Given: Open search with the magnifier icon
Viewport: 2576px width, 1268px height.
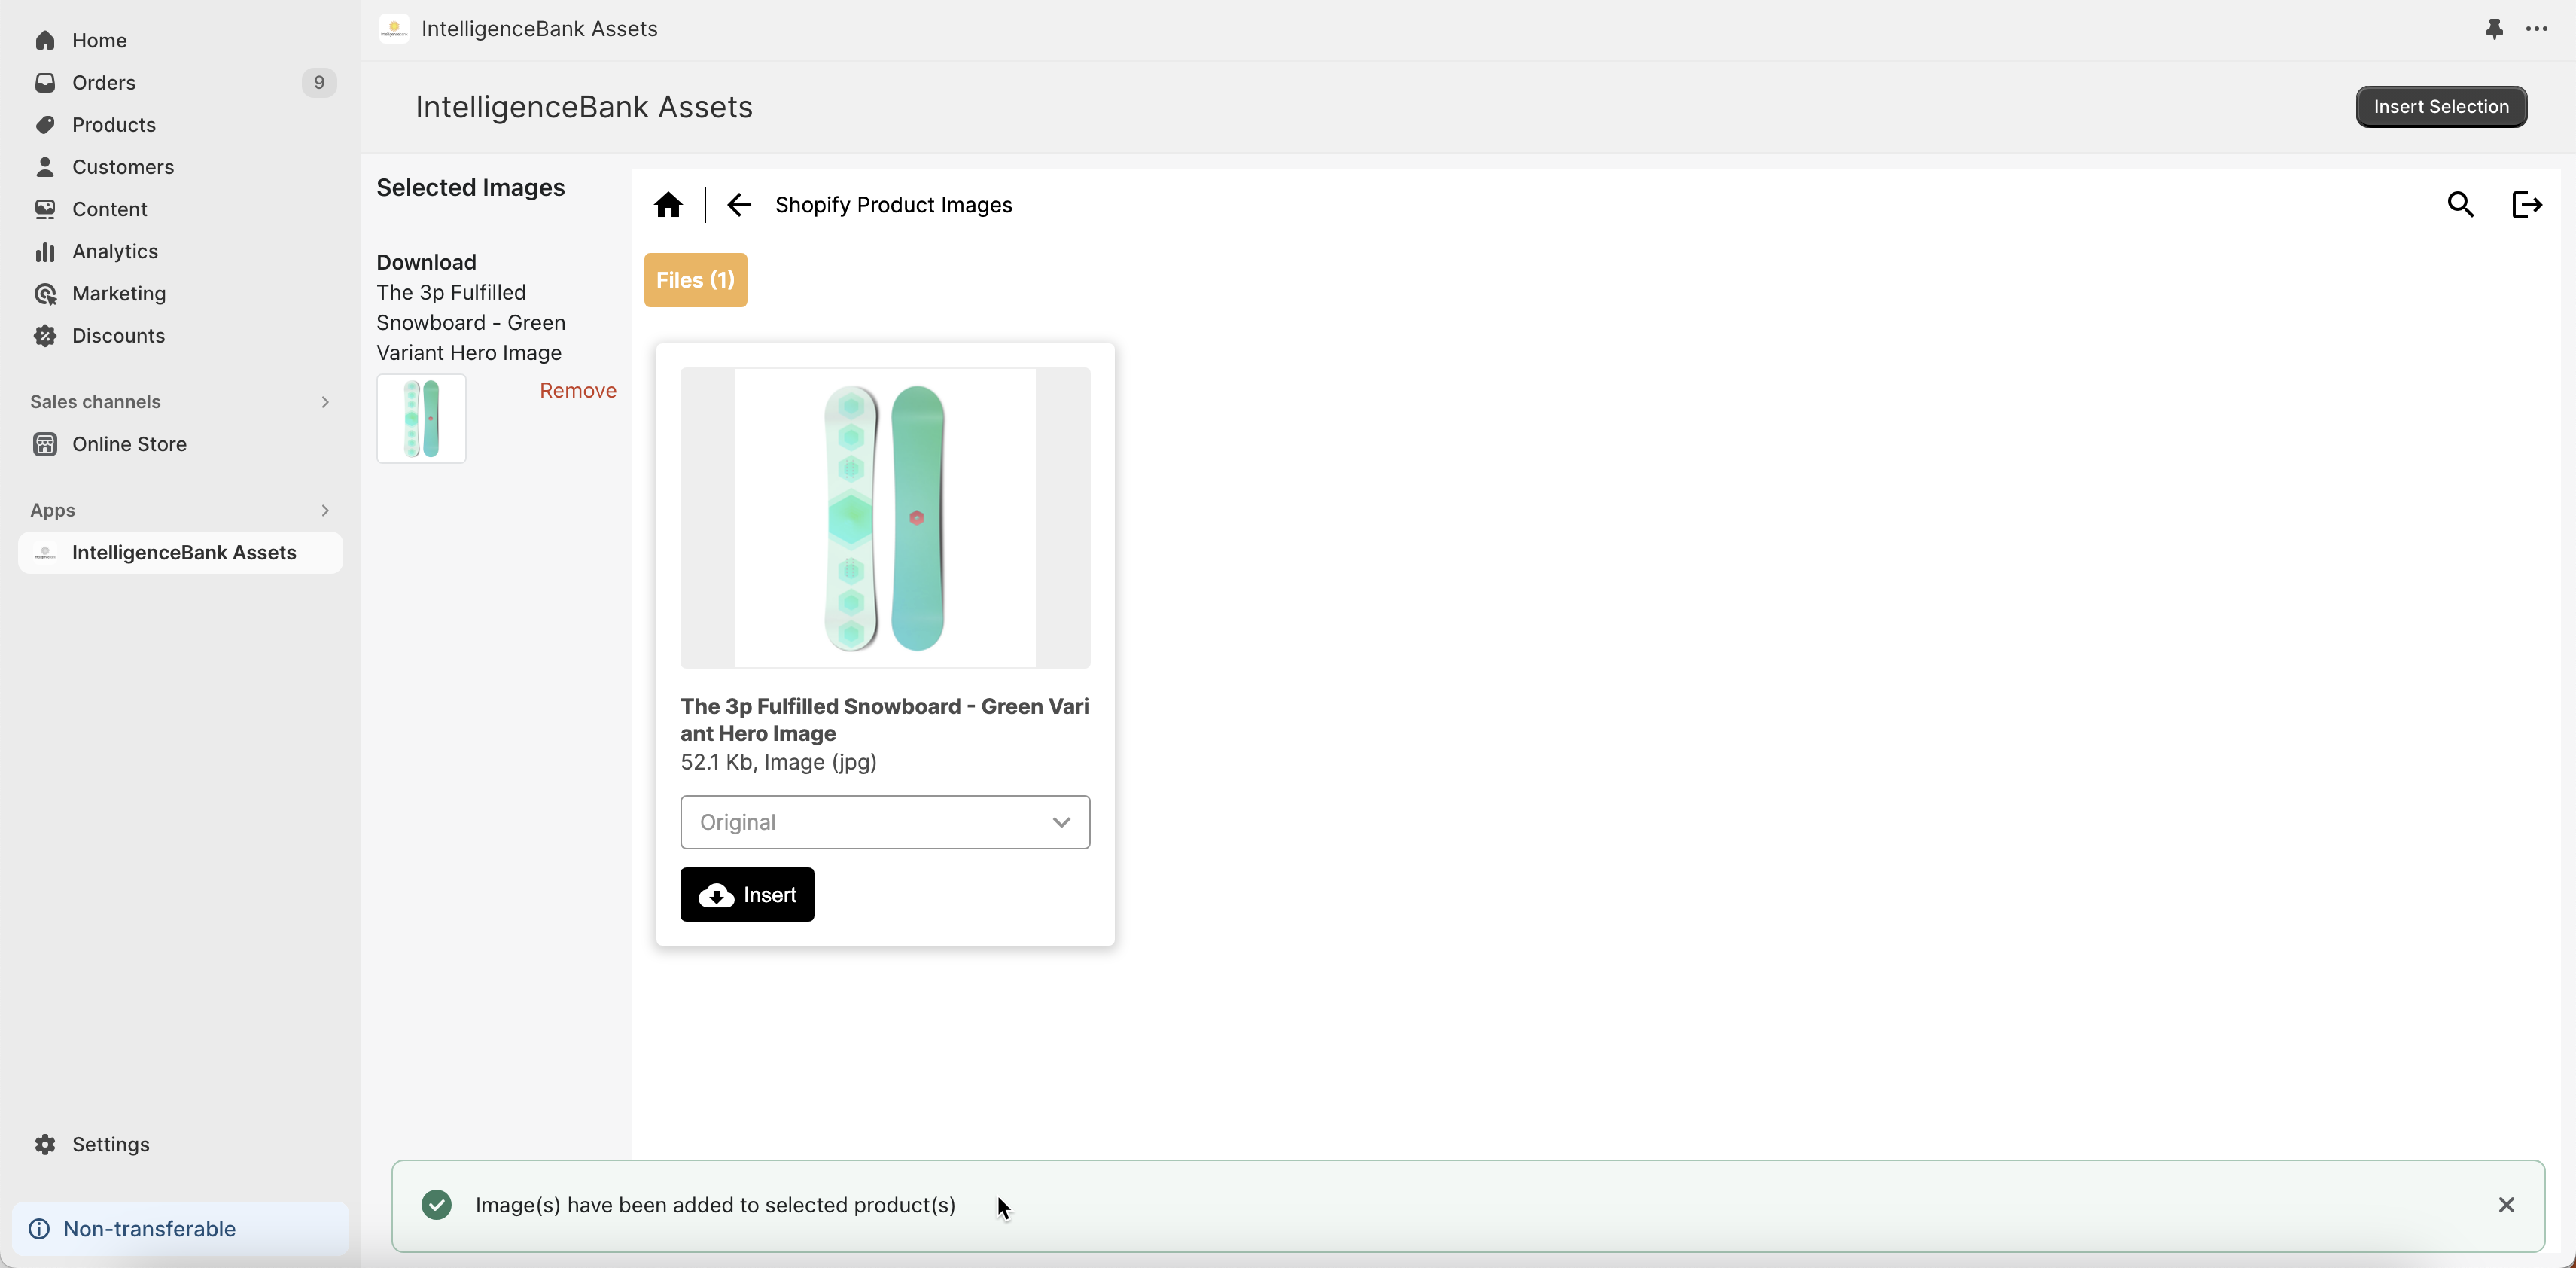Looking at the screenshot, I should tap(2460, 205).
